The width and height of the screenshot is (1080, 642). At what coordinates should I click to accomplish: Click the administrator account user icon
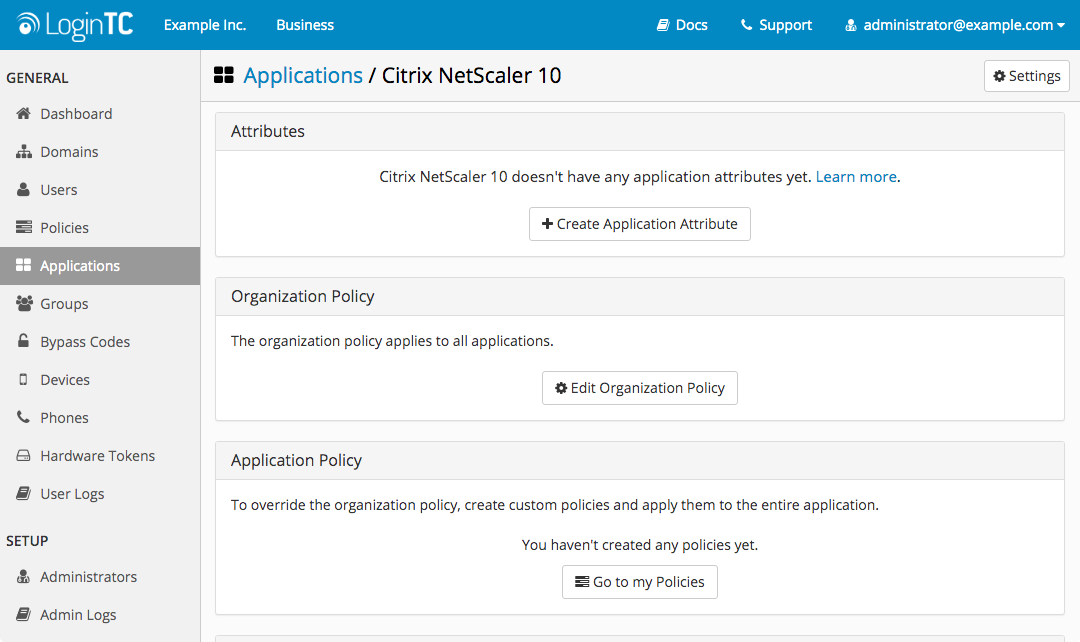point(851,25)
